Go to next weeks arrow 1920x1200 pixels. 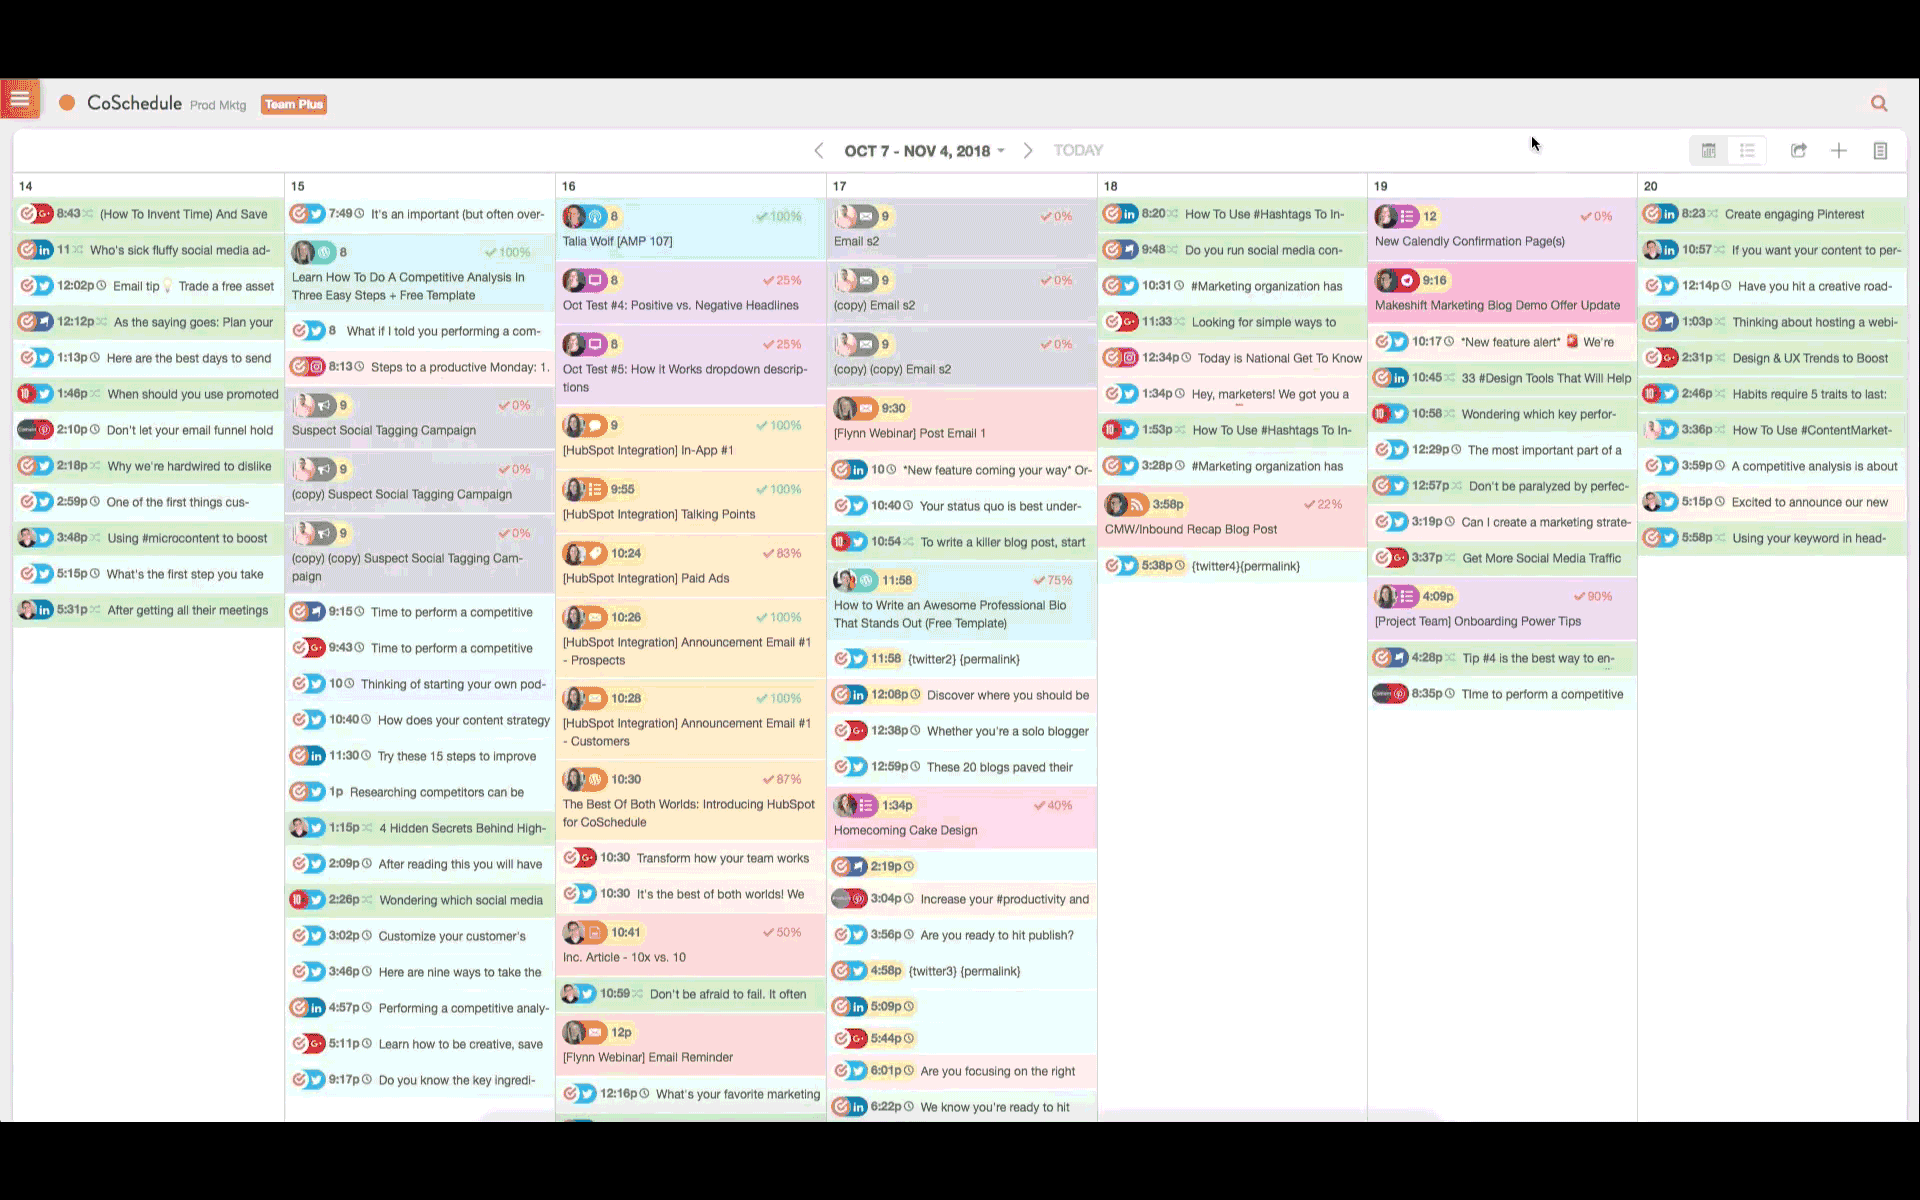[1027, 151]
